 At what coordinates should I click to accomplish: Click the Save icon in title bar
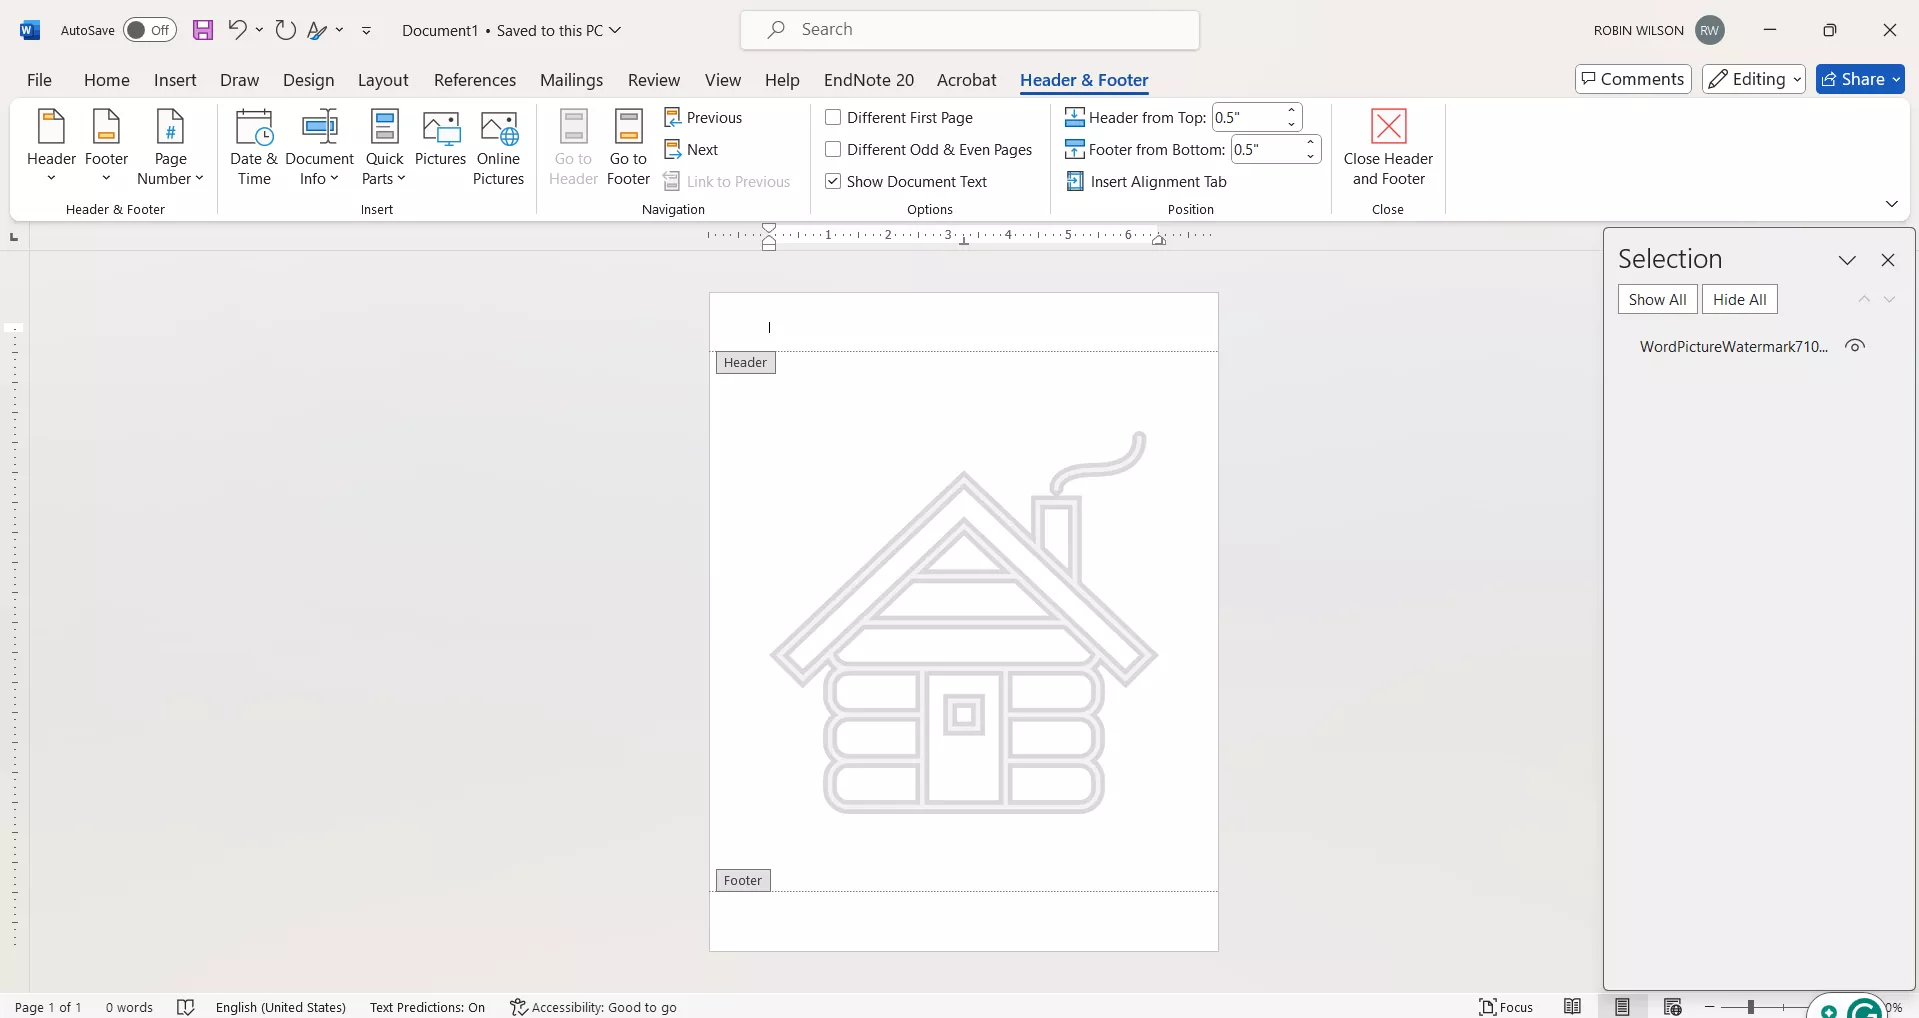click(x=203, y=30)
